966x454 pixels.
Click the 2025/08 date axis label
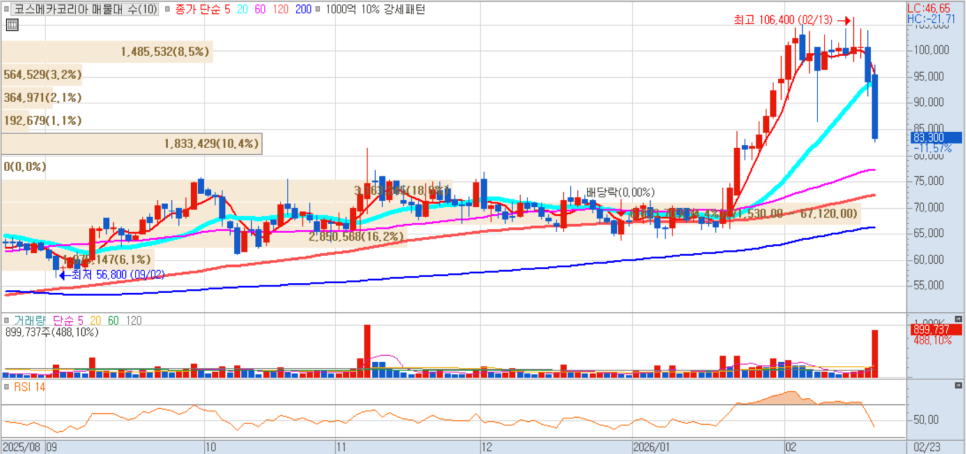21,447
